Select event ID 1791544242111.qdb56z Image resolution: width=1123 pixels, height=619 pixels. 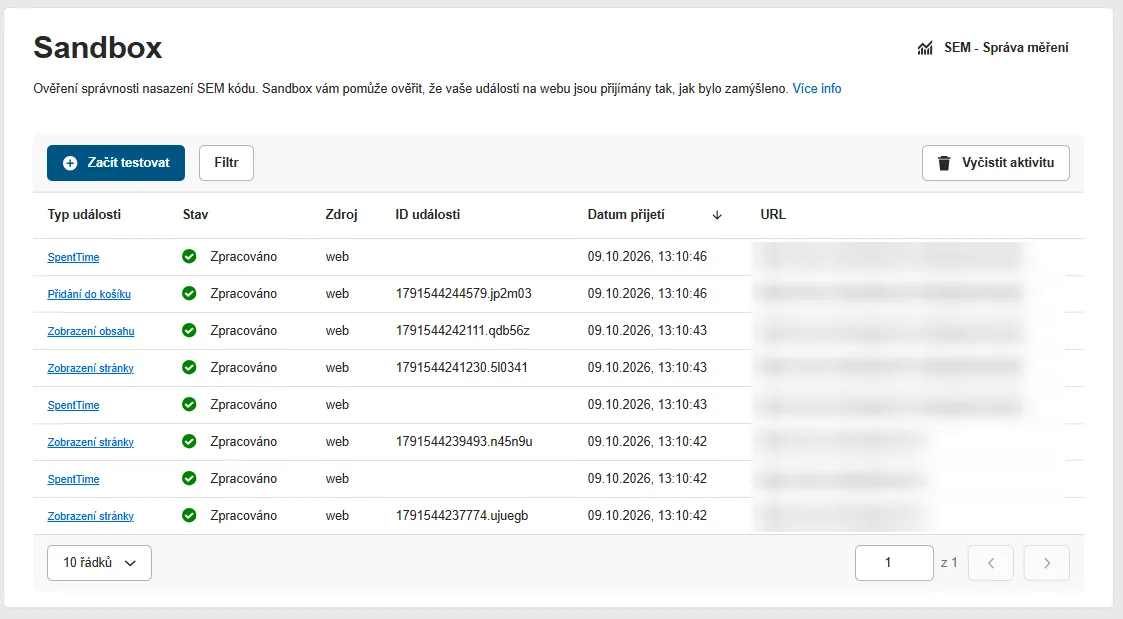click(x=462, y=330)
